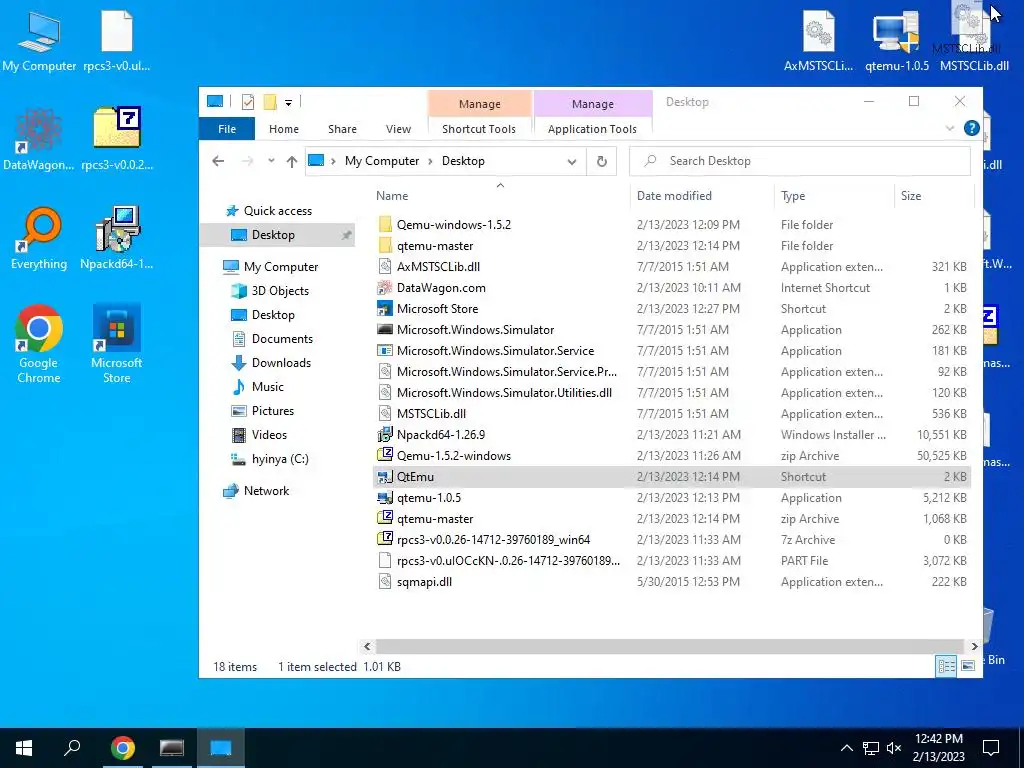1024x768 pixels.
Task: Select rpcs3-v0.ul PART file desktop icon
Action: tap(117, 42)
